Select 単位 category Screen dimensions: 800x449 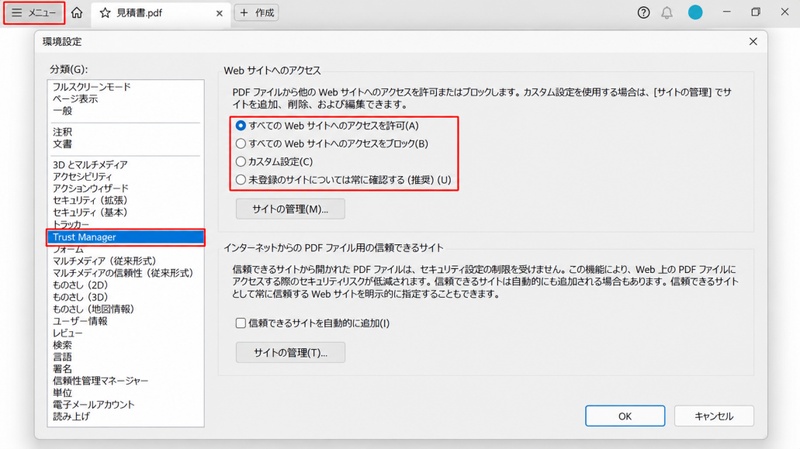pyautogui.click(x=63, y=392)
